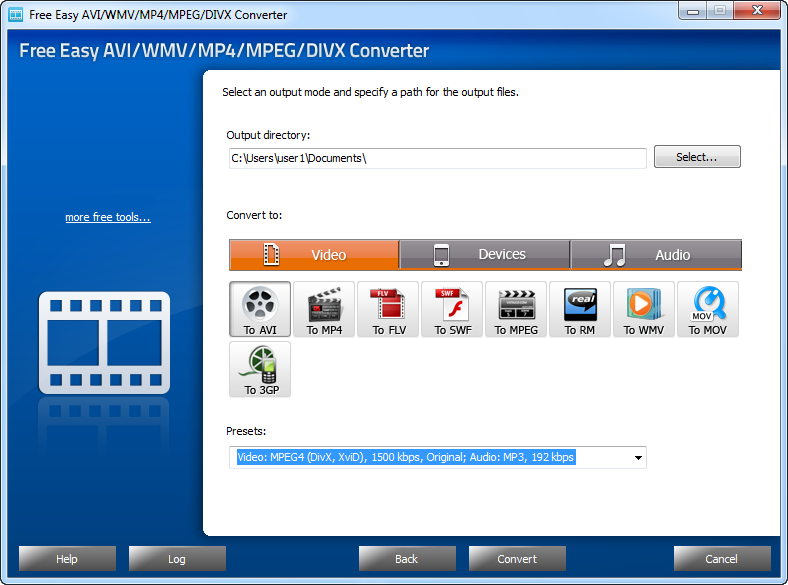This screenshot has height=585, width=788.
Task: Choose the To MPEG format icon
Action: (516, 309)
